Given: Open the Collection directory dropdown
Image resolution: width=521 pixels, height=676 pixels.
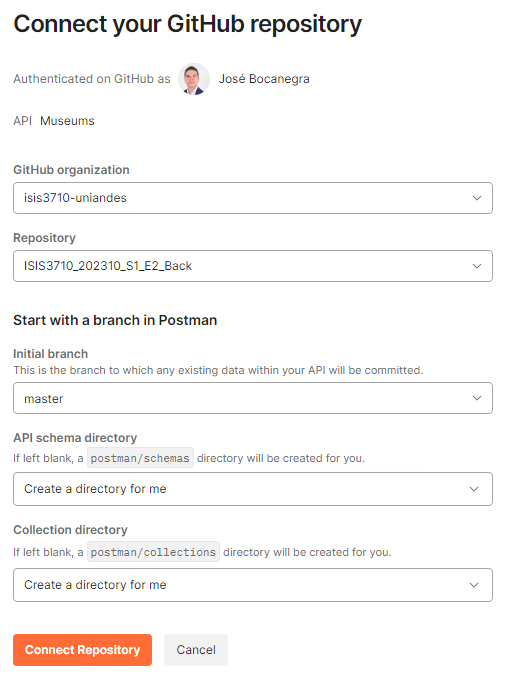Looking at the screenshot, I should click(x=253, y=585).
